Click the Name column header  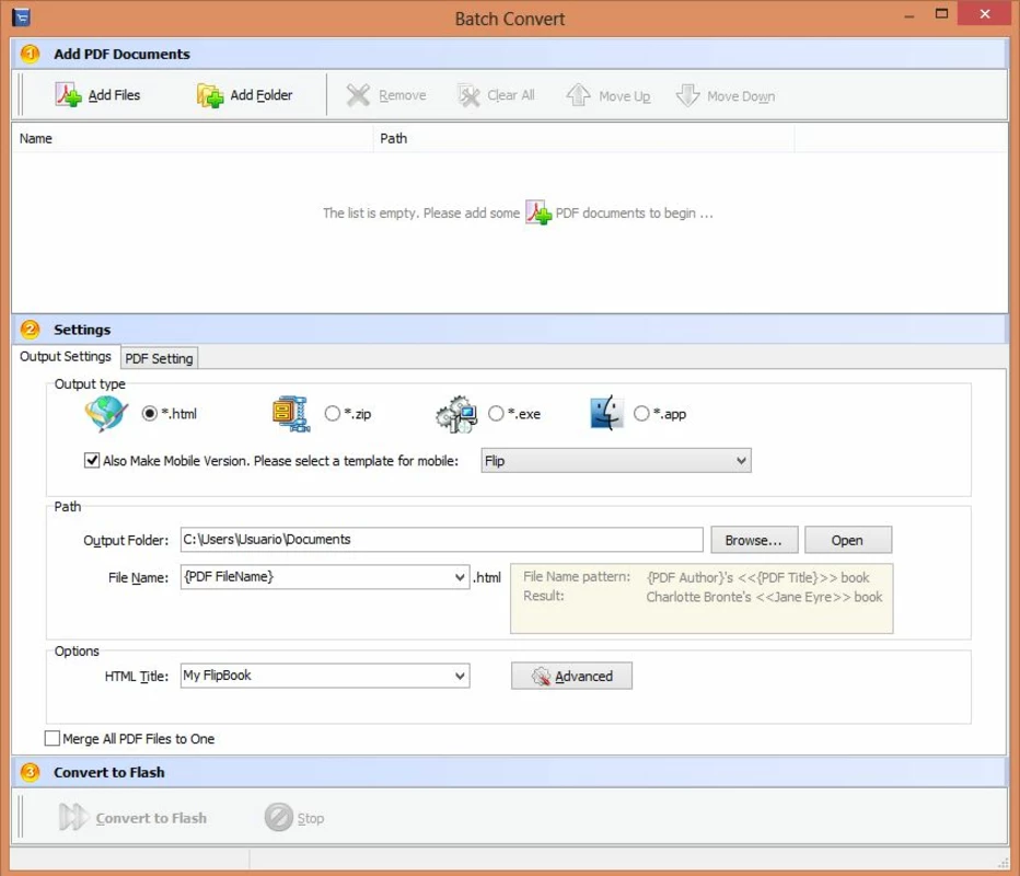tap(192, 138)
